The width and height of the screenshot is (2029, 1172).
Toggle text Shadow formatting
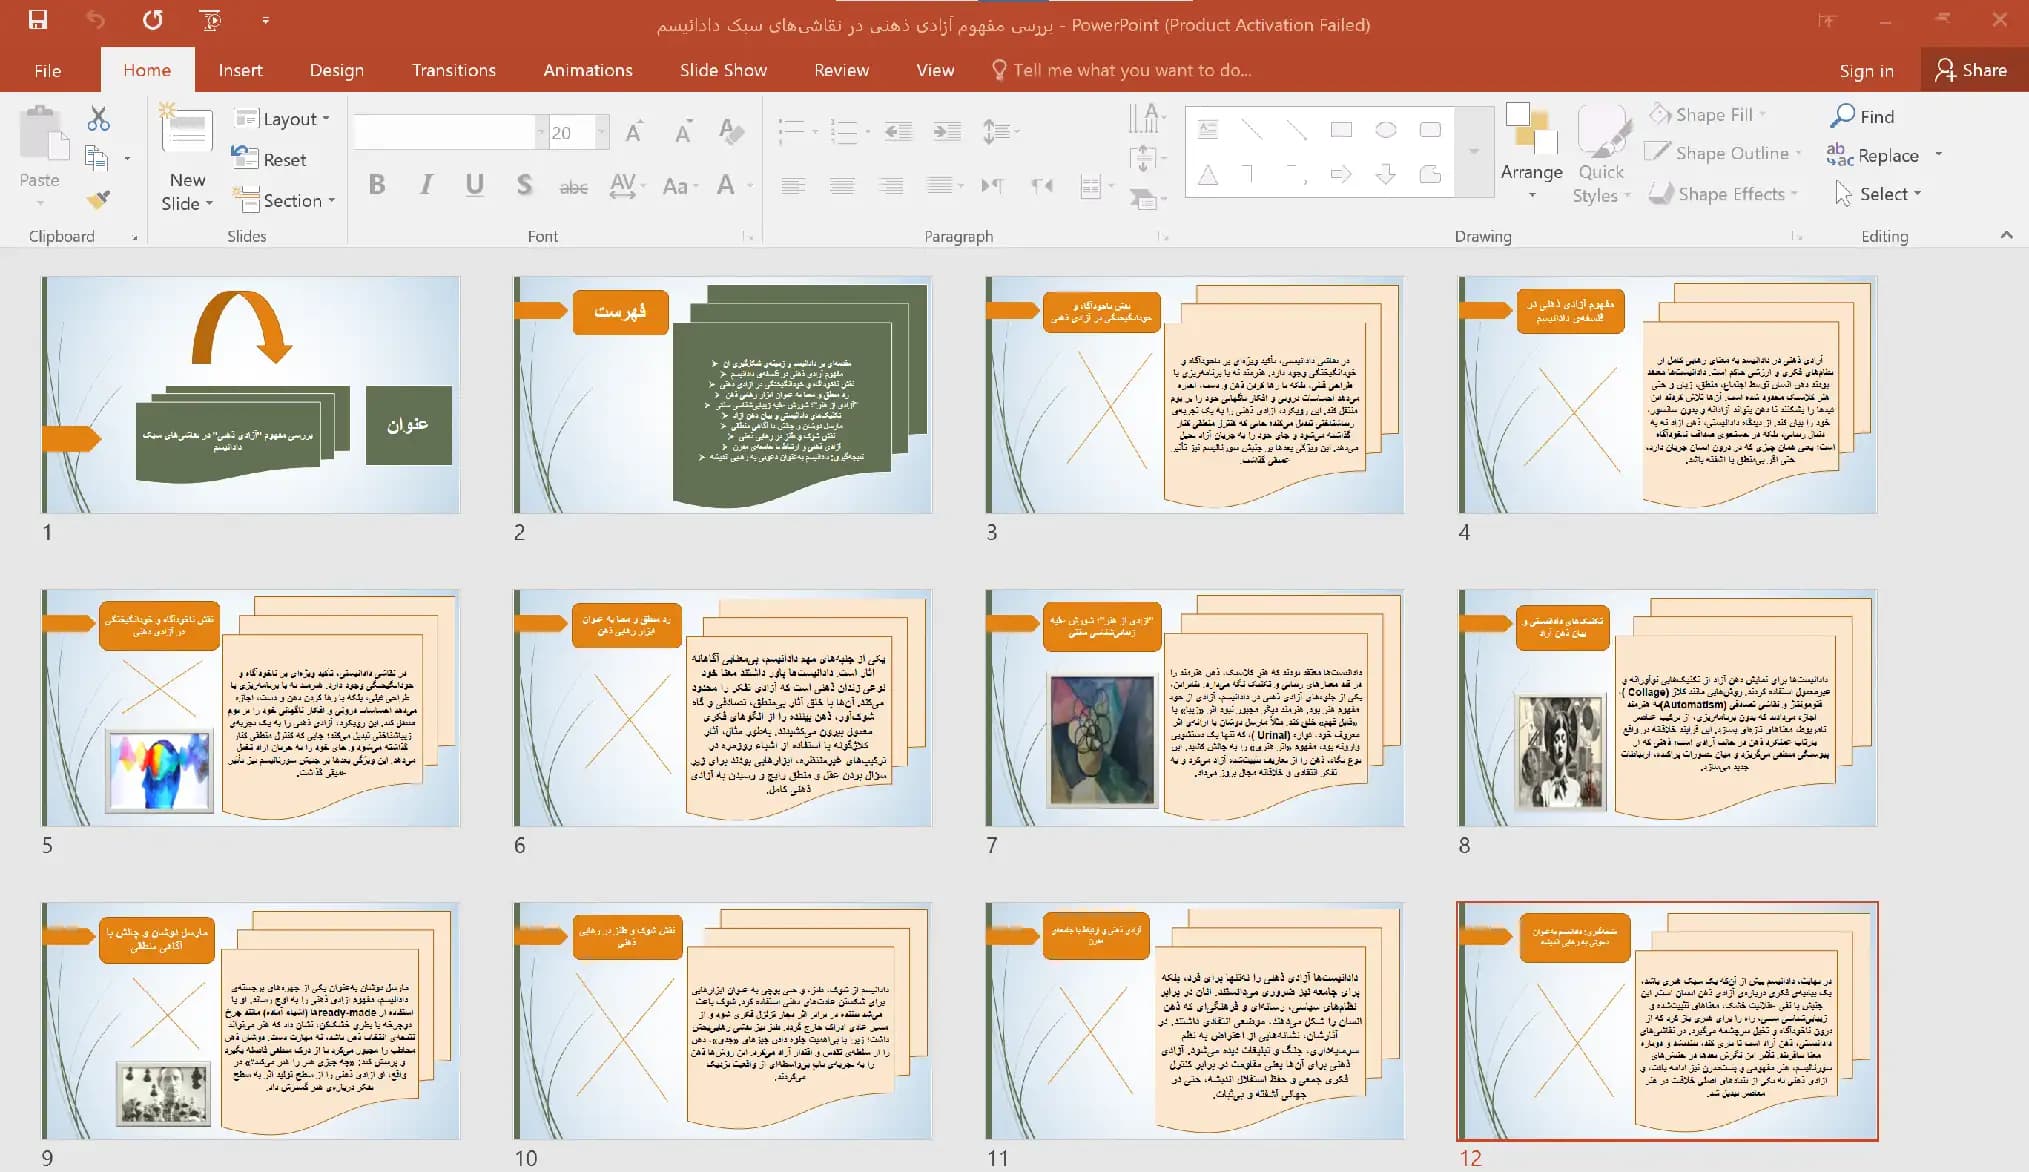click(524, 185)
